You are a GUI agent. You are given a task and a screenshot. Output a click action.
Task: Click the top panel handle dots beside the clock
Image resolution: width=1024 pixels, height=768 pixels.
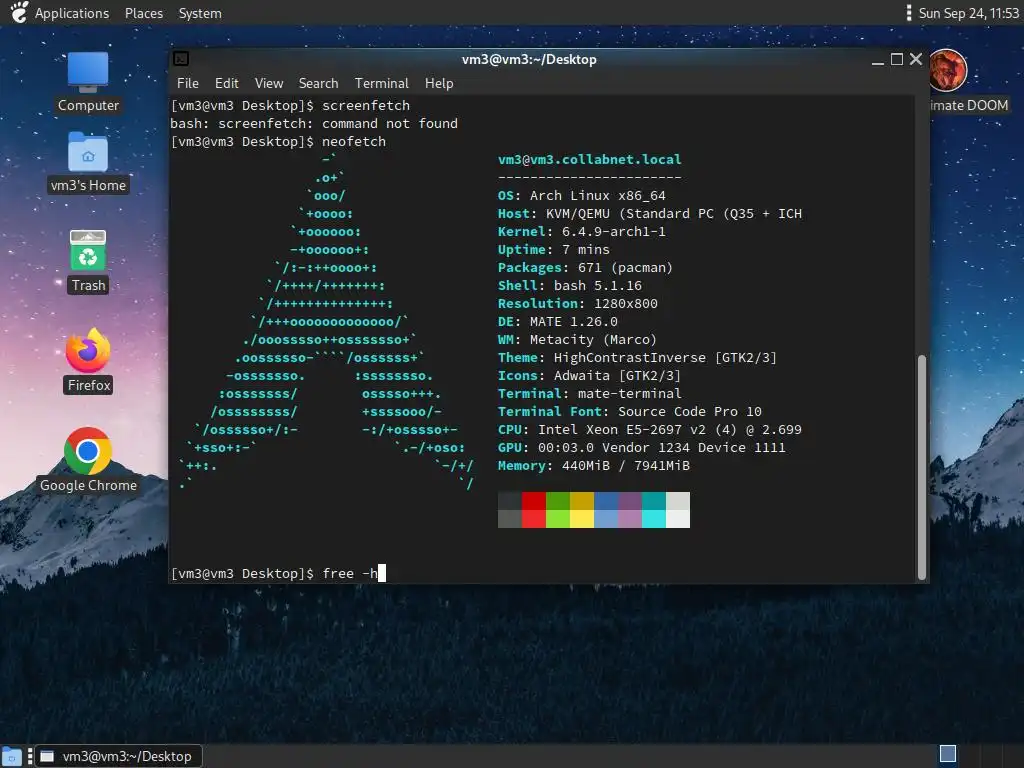[908, 12]
